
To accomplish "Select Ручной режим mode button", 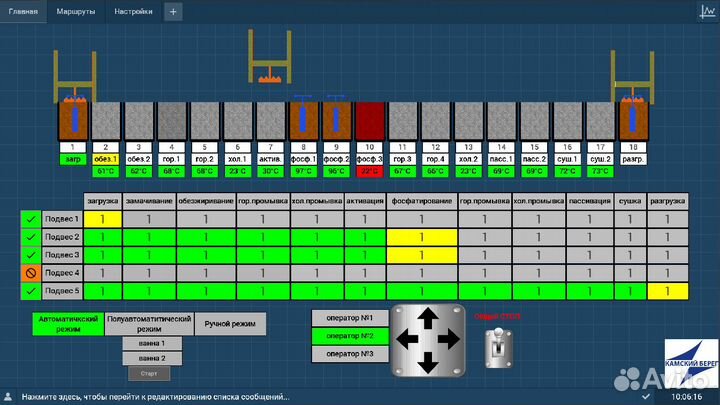I will point(230,323).
